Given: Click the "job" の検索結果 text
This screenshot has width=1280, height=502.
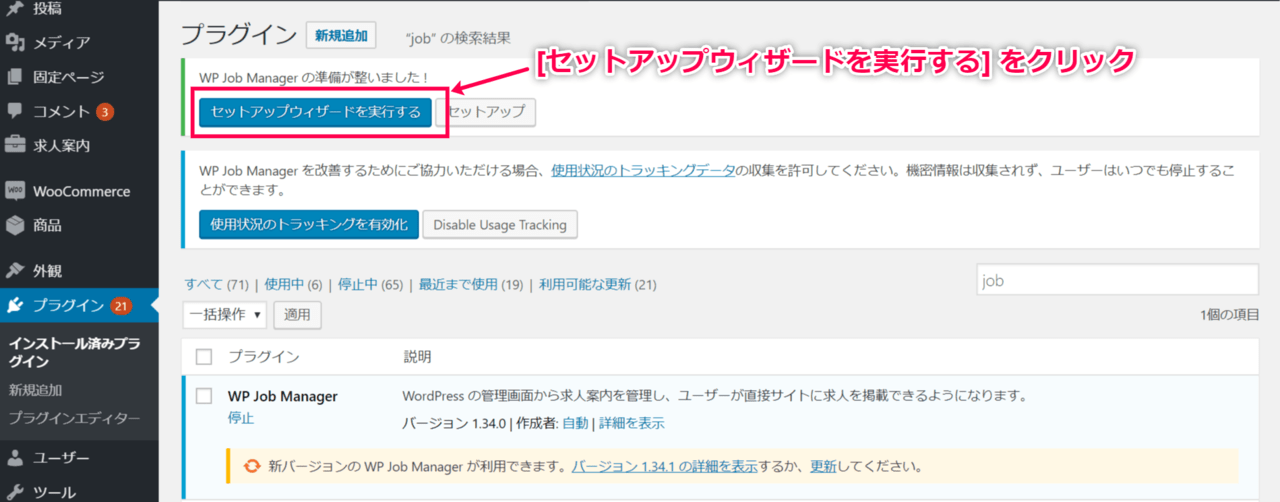Looking at the screenshot, I should [x=458, y=38].
